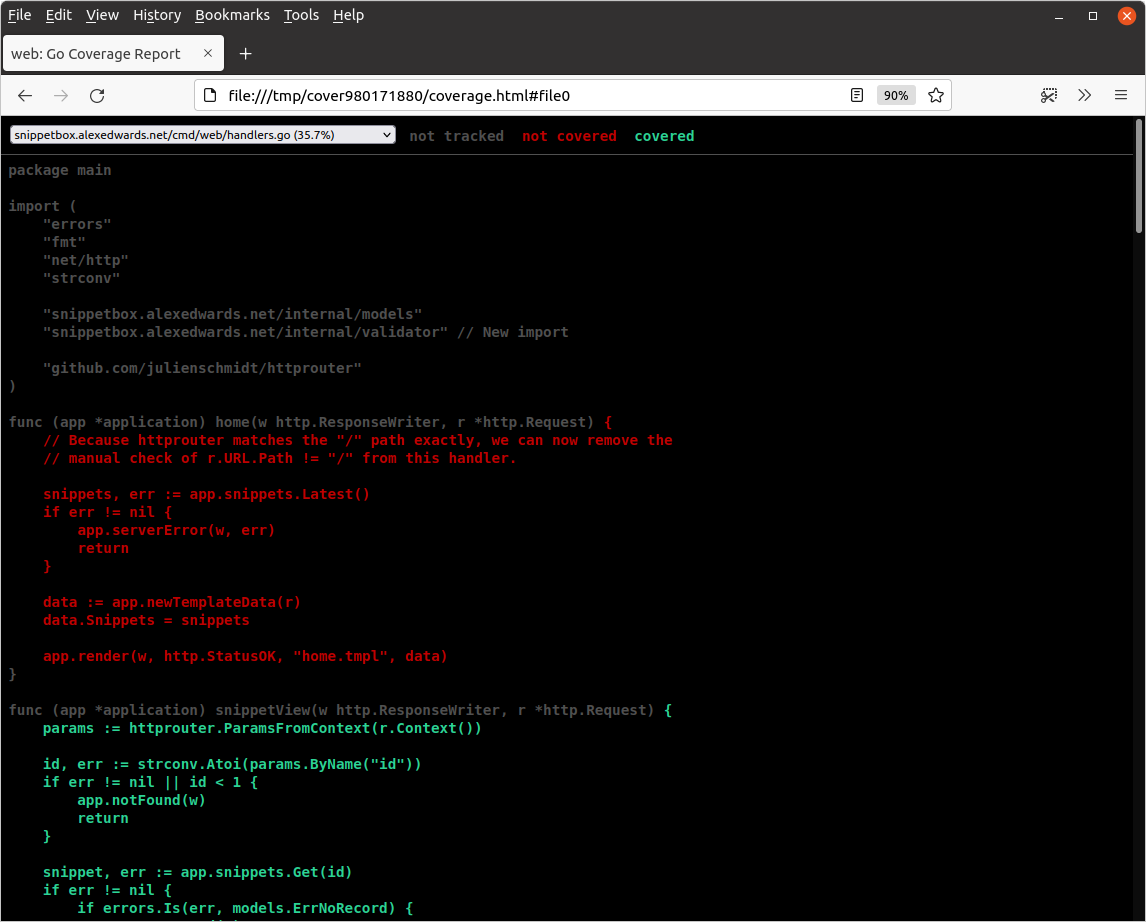
Task: Open the Firefox hamburger application menu
Action: 1121,95
